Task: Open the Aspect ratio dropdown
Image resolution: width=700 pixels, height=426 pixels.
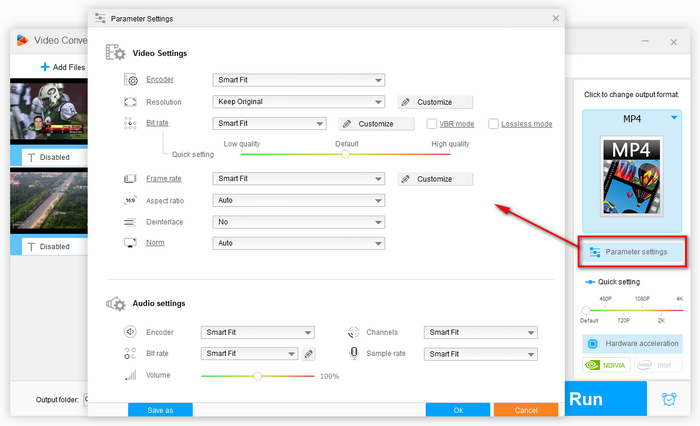Action: 299,200
